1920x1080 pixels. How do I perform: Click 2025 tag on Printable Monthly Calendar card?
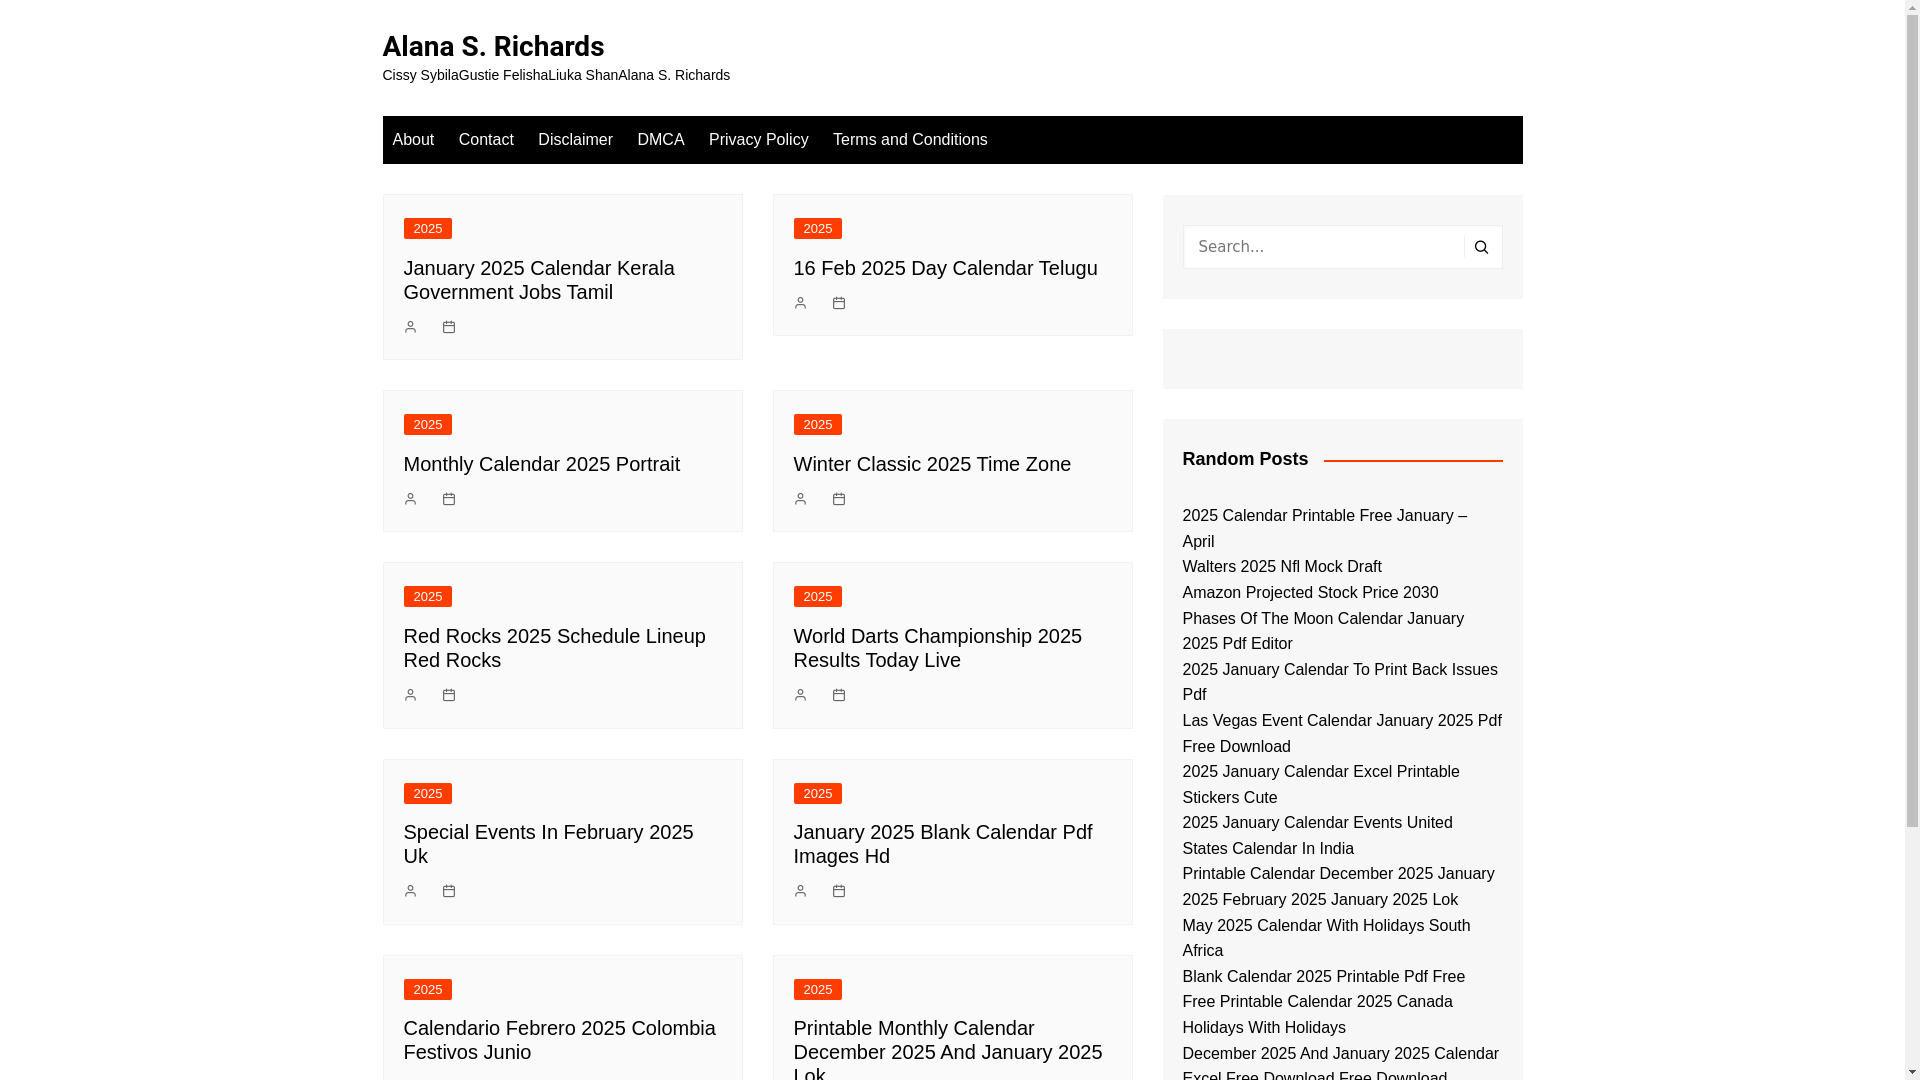(x=818, y=990)
